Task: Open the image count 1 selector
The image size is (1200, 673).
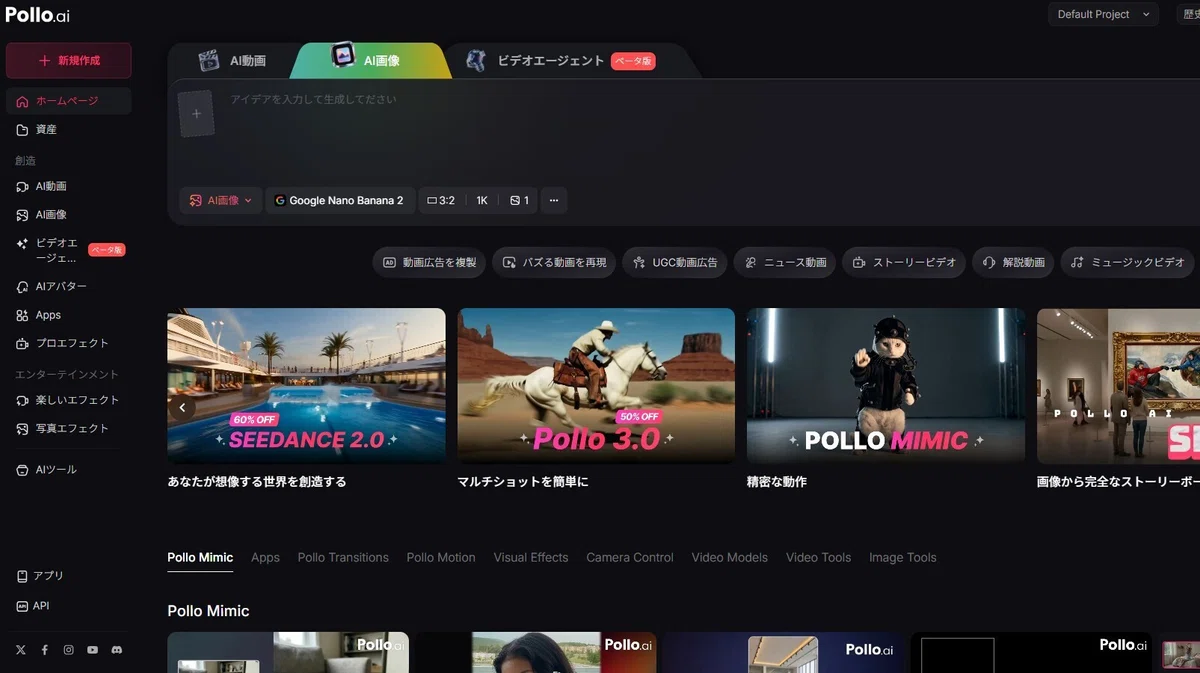Action: point(519,201)
